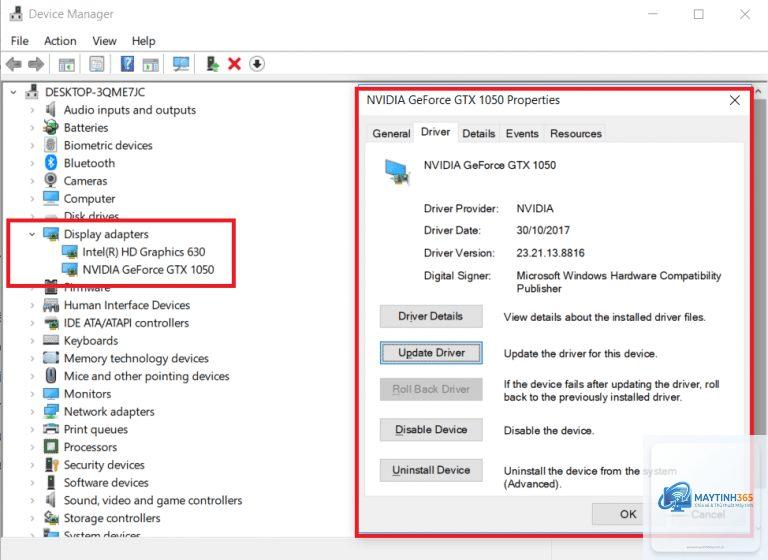Close the NVIDIA GeForce GTX 1050 Properties dialog
The height and width of the screenshot is (560, 768).
(x=735, y=100)
